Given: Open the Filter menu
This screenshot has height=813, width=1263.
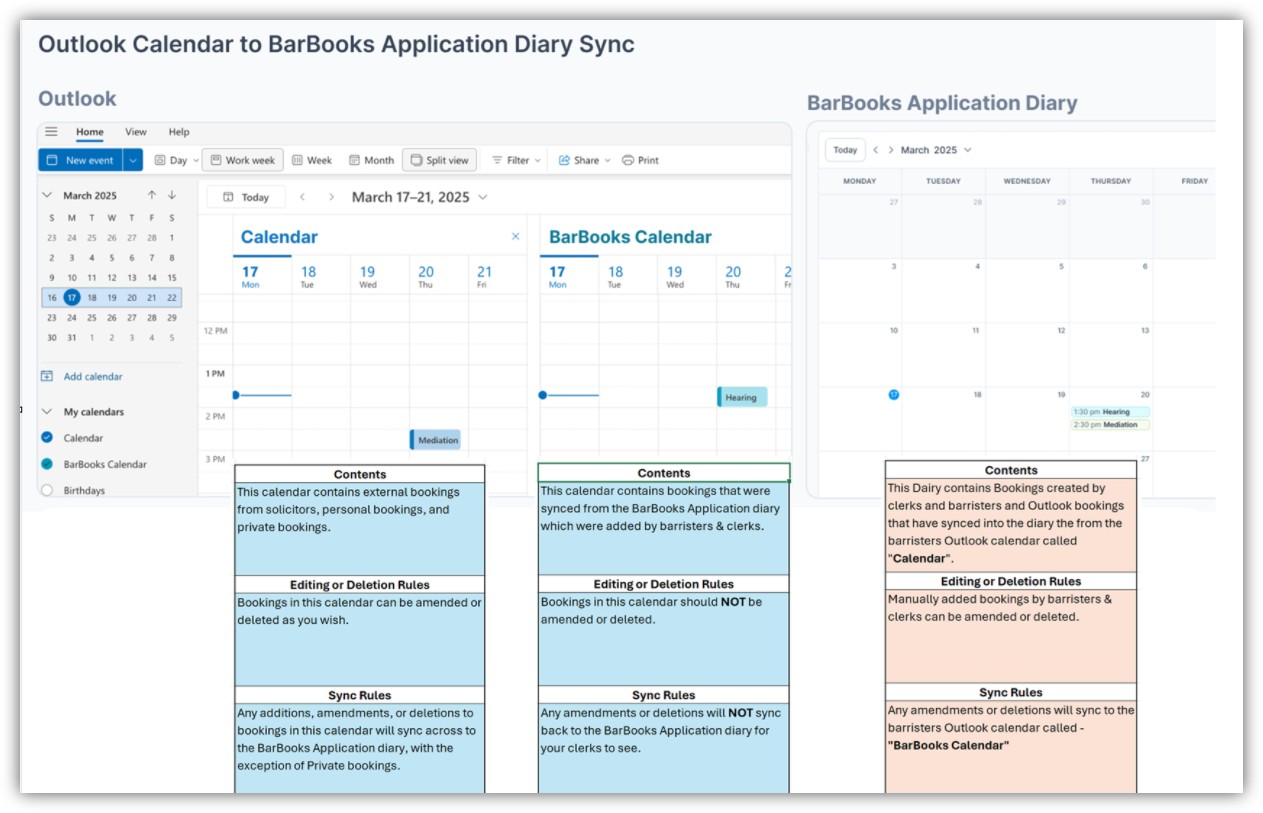Looking at the screenshot, I should 516,160.
